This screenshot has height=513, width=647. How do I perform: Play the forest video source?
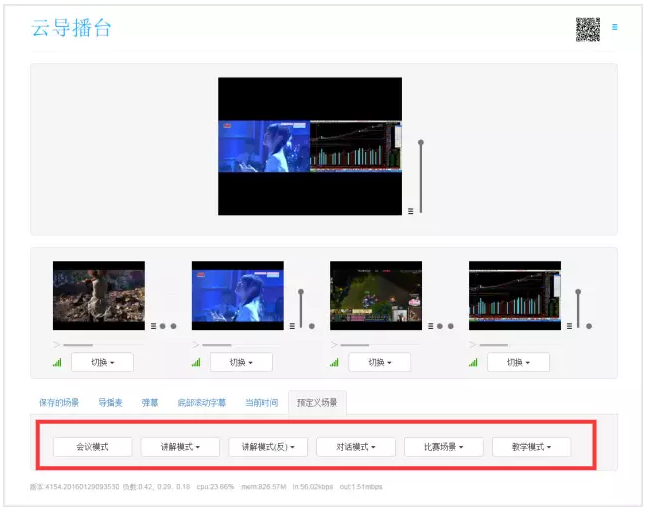tap(57, 344)
